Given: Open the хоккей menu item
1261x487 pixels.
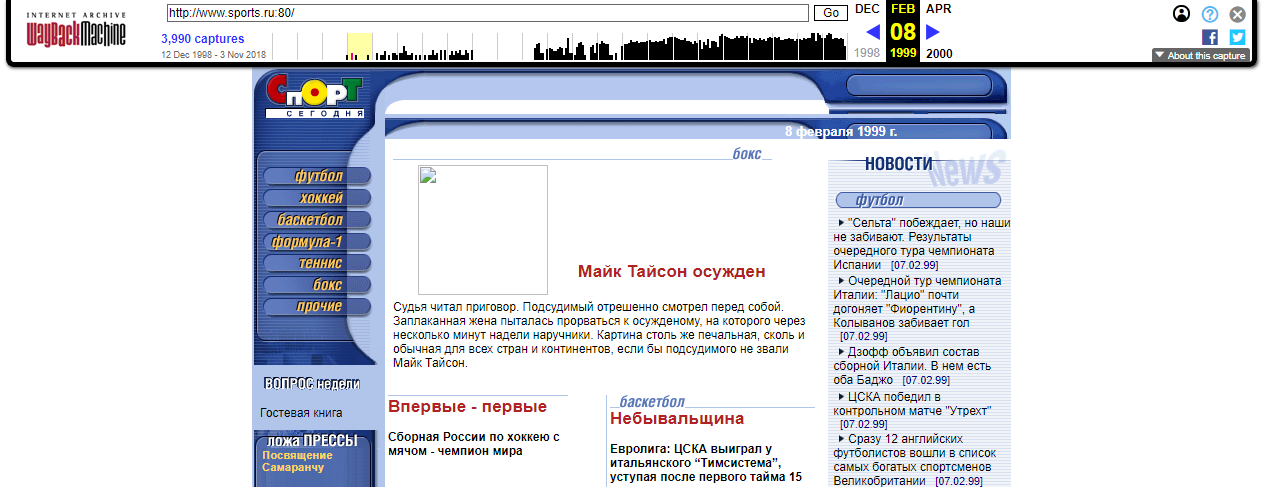Looking at the screenshot, I should pyautogui.click(x=317, y=198).
